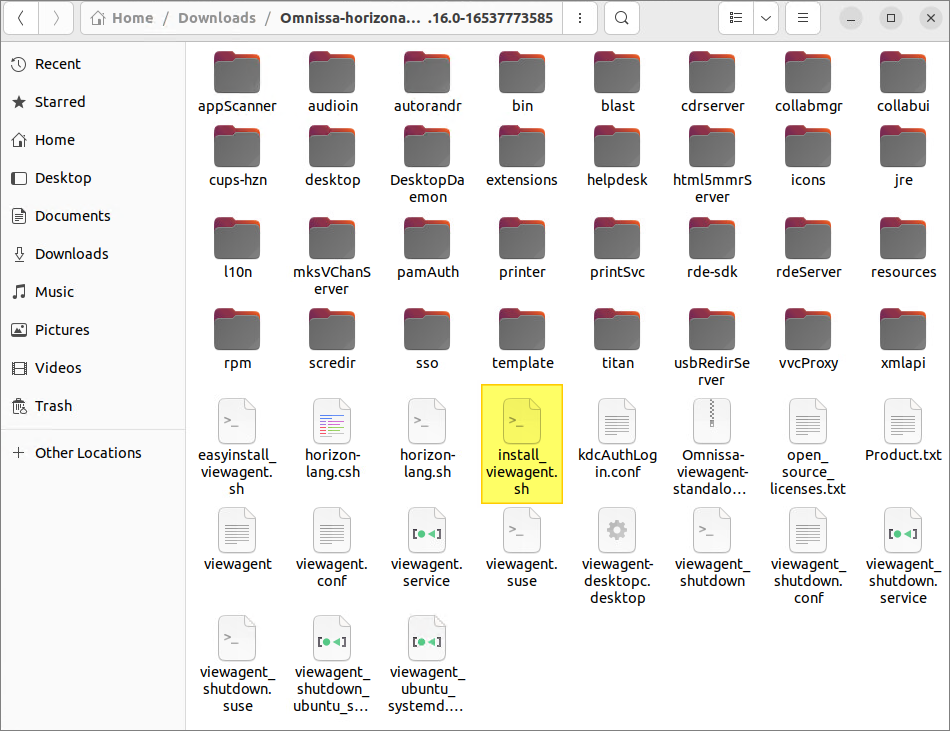
Task: Select the viewagent.service file icon
Action: tap(427, 531)
